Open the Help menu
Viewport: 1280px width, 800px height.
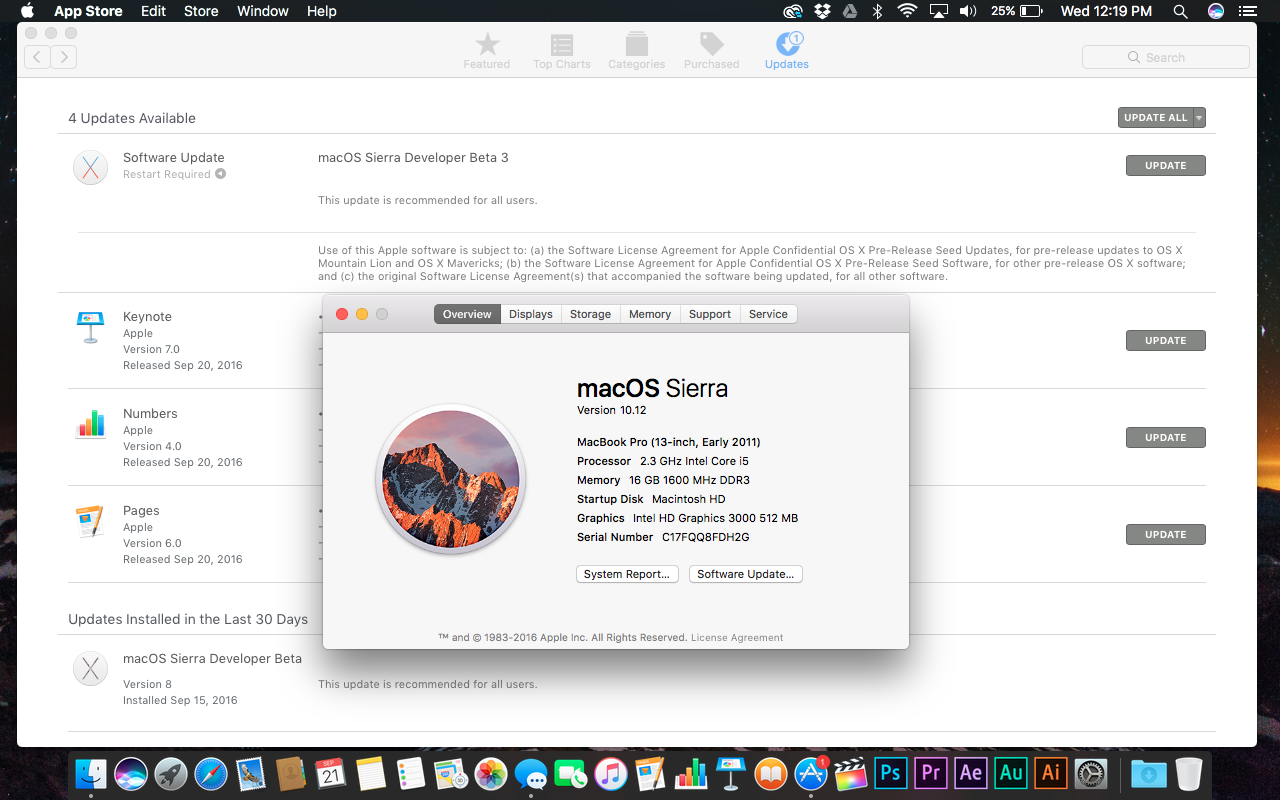coord(322,11)
